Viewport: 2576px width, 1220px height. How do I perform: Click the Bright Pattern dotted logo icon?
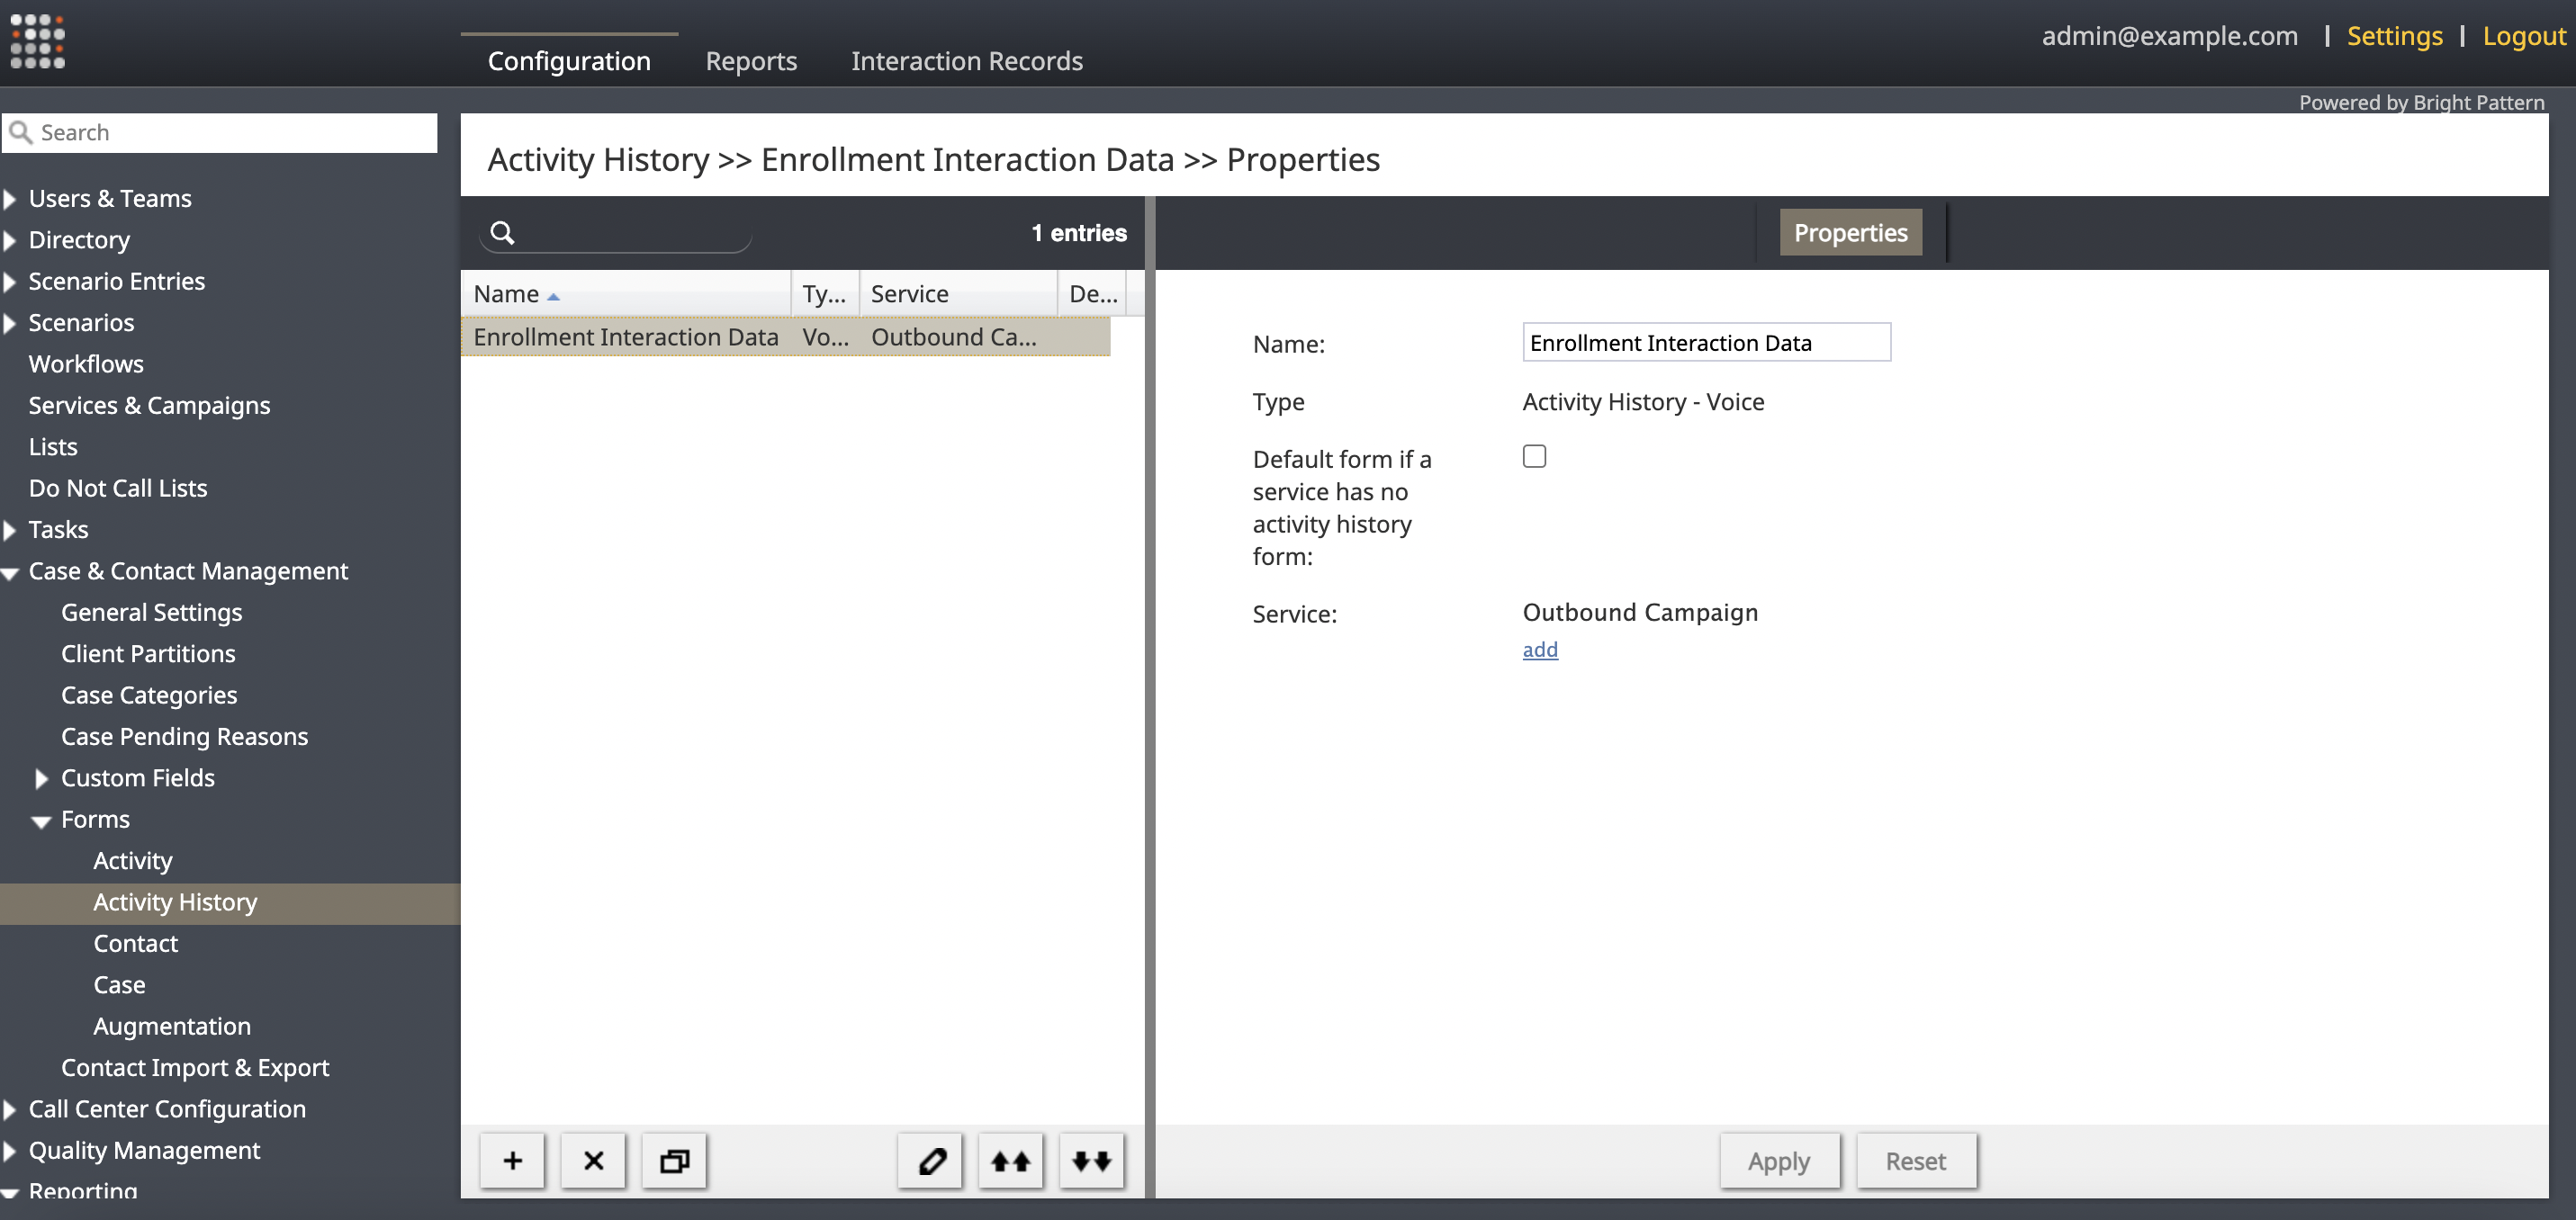point(37,41)
